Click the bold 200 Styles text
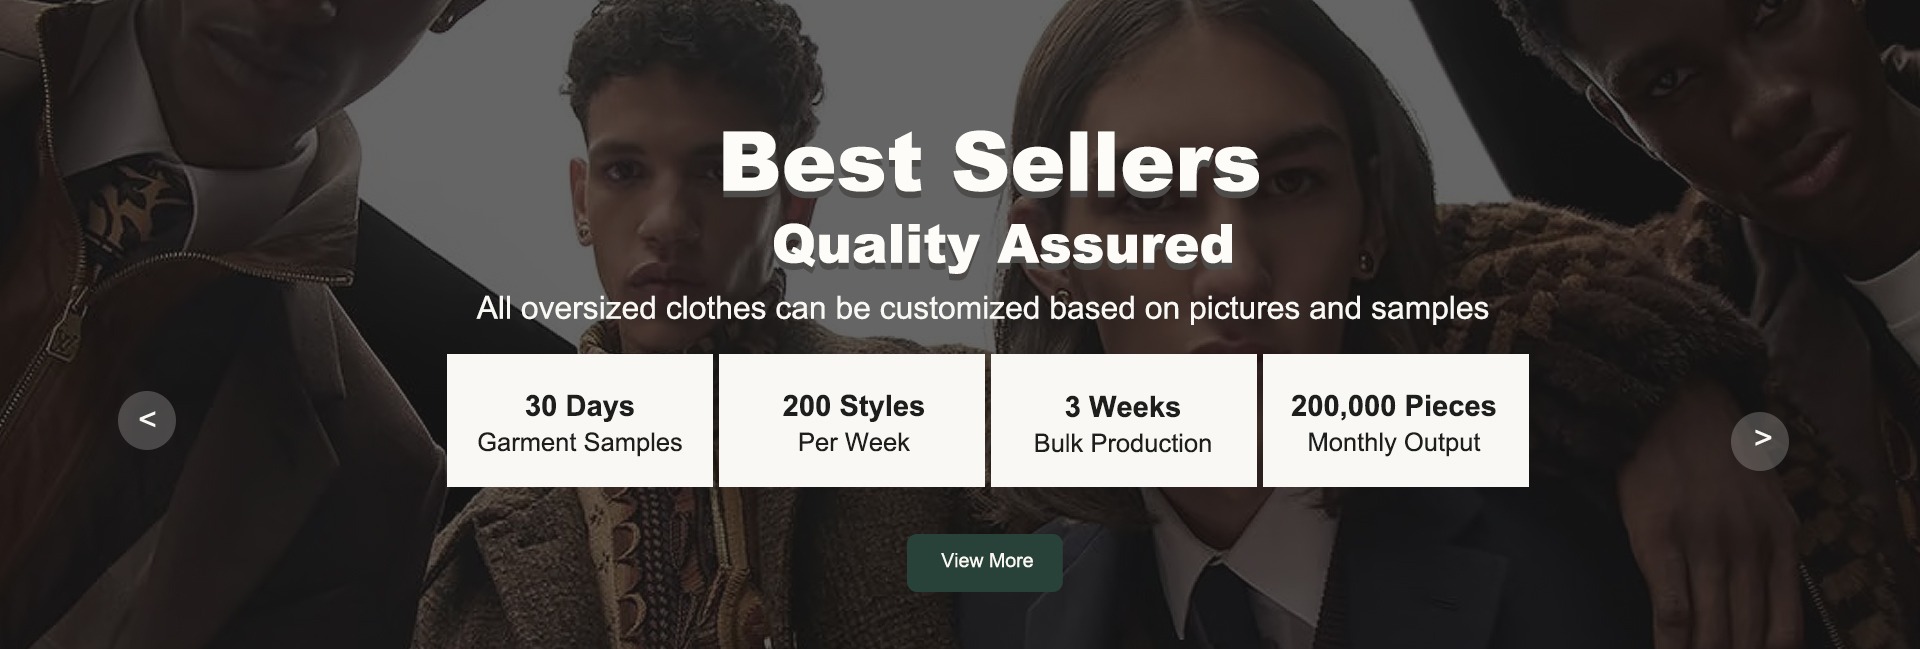The image size is (1920, 649). click(854, 406)
